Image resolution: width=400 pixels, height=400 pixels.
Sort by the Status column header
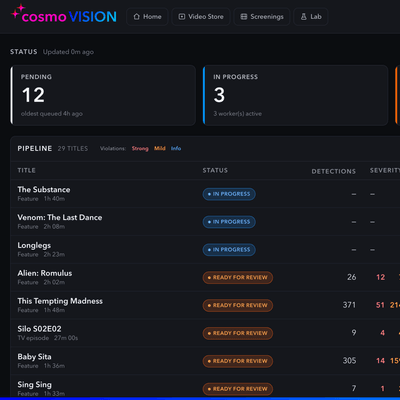pyautogui.click(x=215, y=170)
